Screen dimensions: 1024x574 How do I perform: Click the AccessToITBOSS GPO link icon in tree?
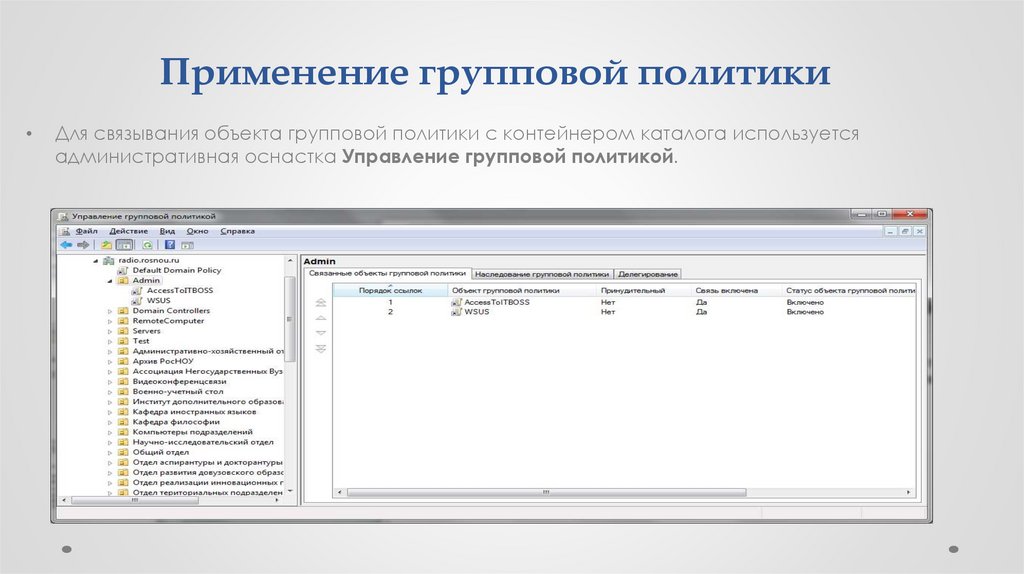136,291
